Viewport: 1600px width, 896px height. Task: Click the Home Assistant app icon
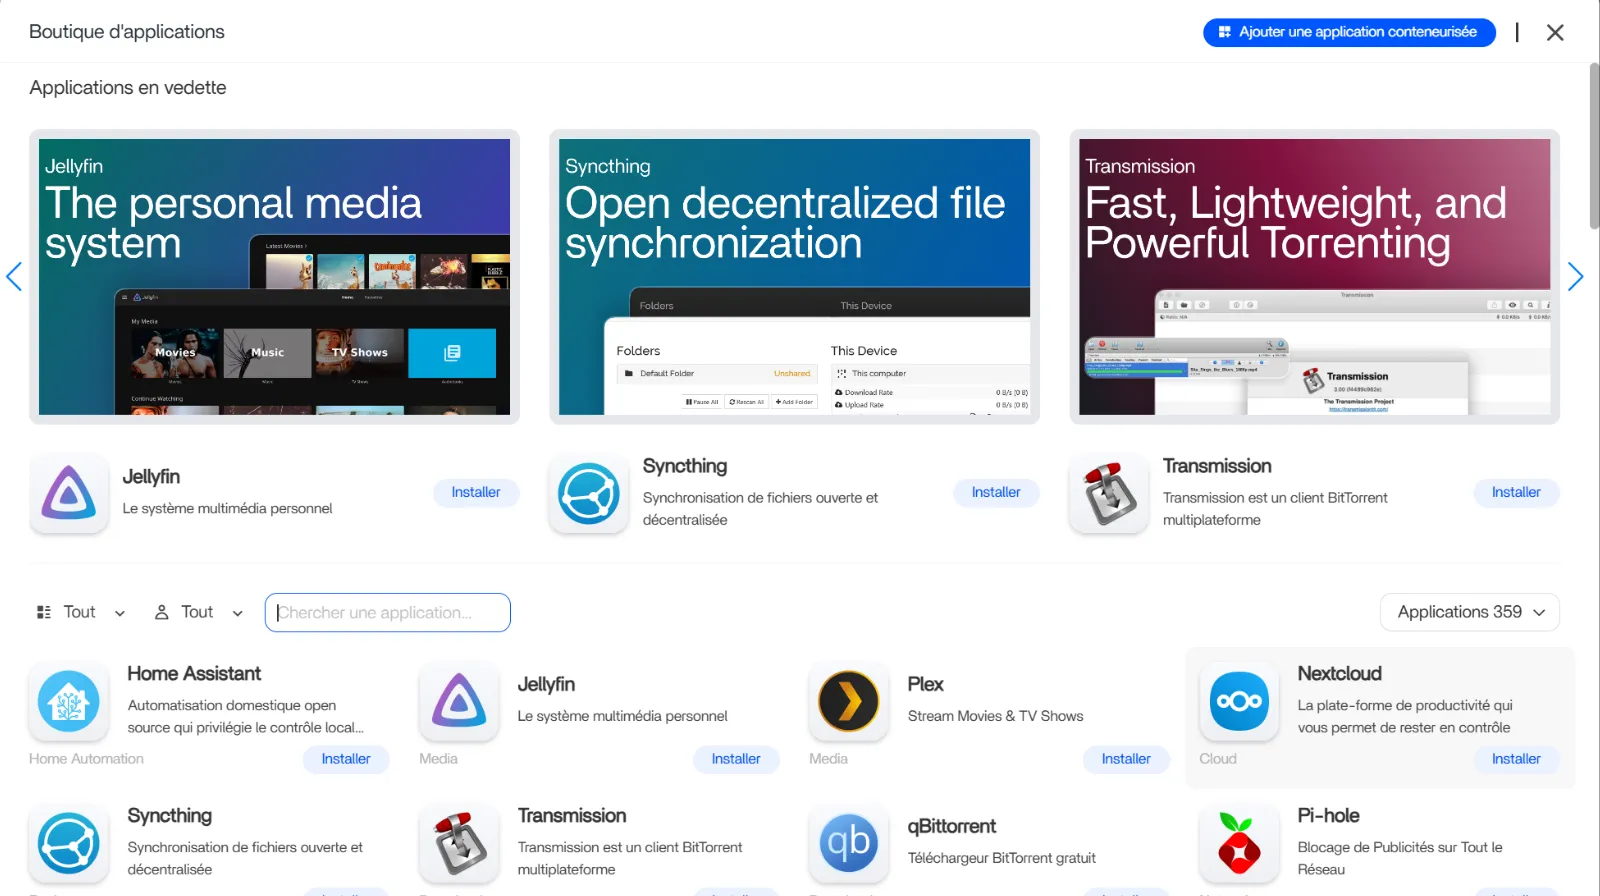[x=68, y=701]
